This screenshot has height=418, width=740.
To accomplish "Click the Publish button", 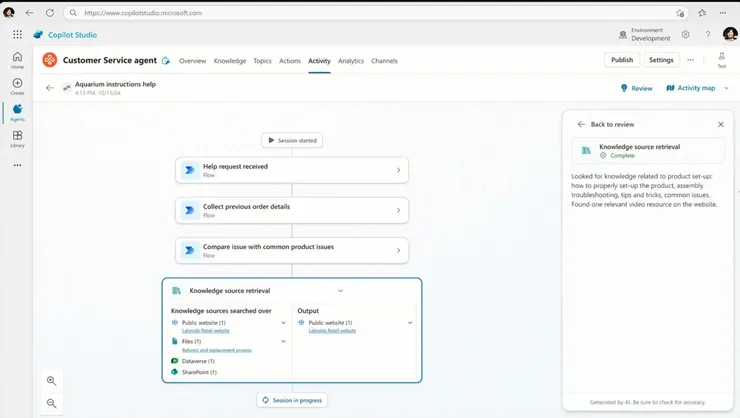I will [x=622, y=60].
